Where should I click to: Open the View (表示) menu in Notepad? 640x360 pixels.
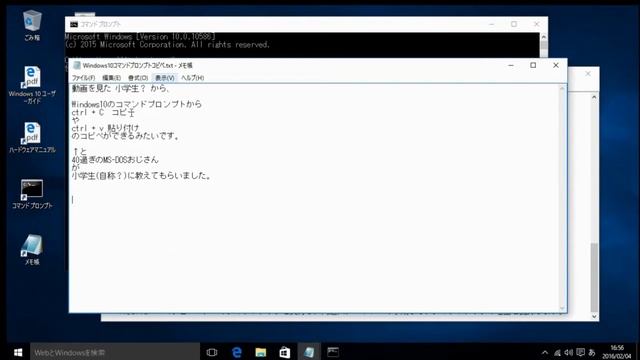[x=164, y=78]
